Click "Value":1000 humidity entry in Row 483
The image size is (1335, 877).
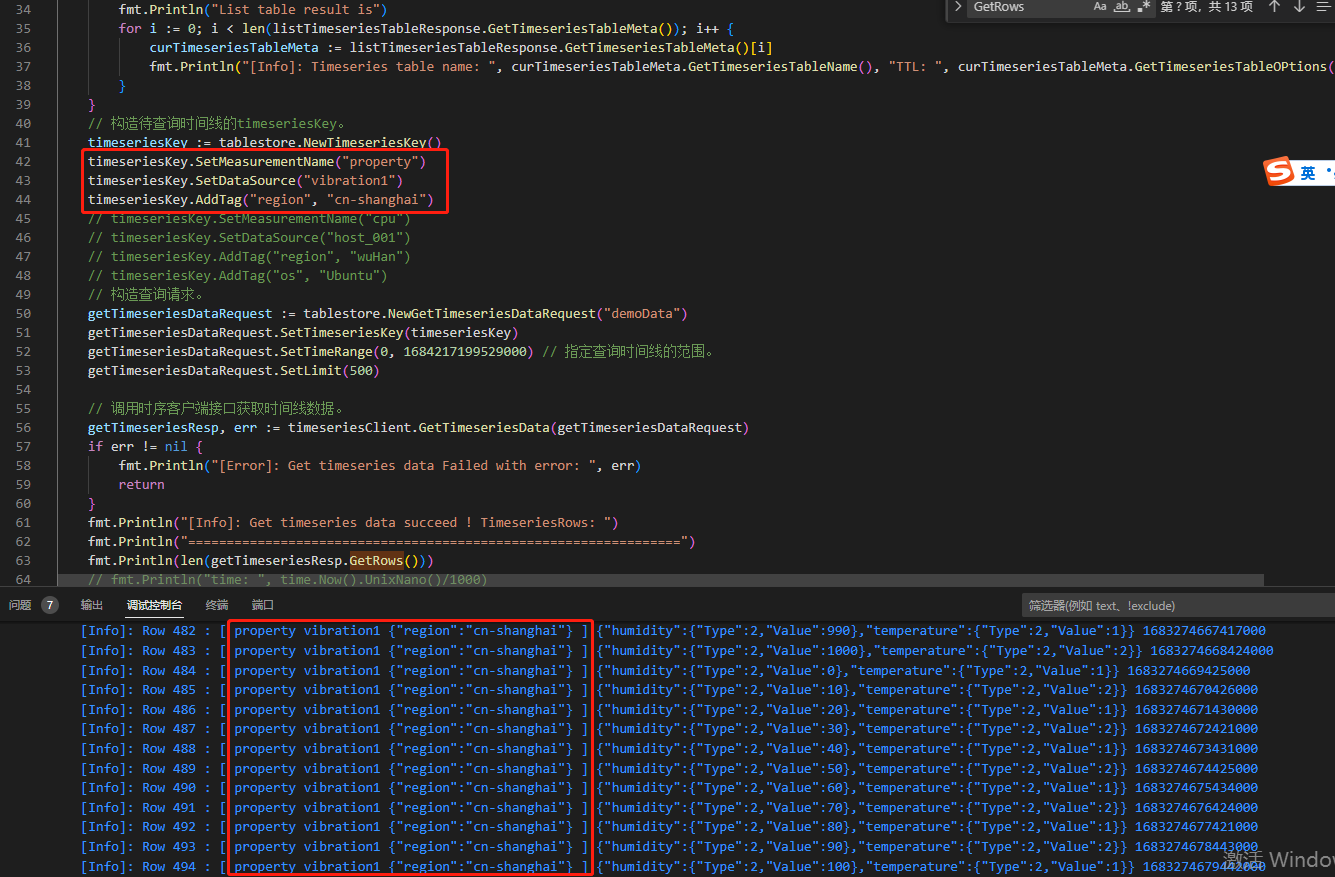click(x=813, y=651)
